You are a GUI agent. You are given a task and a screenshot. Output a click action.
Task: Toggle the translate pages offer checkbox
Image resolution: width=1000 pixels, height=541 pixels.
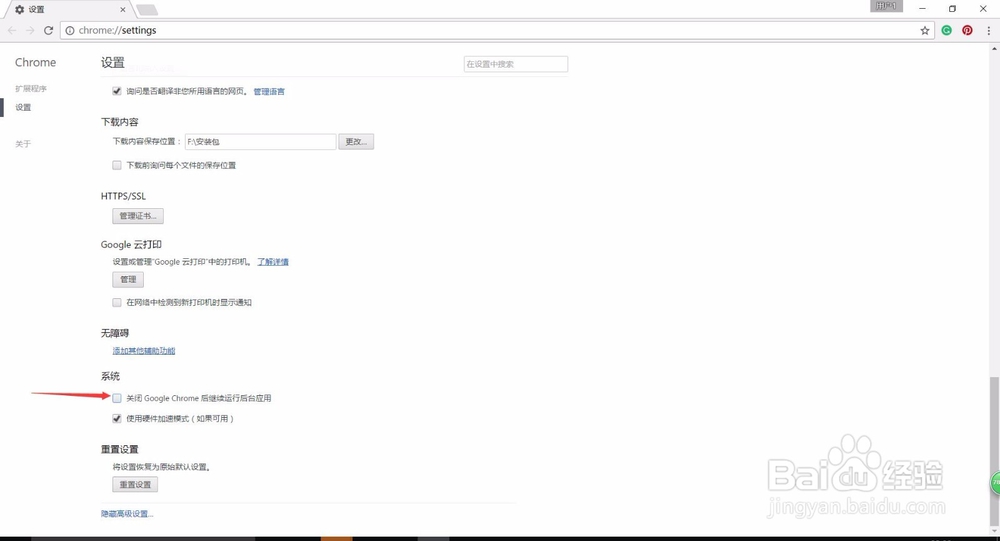coord(117,91)
